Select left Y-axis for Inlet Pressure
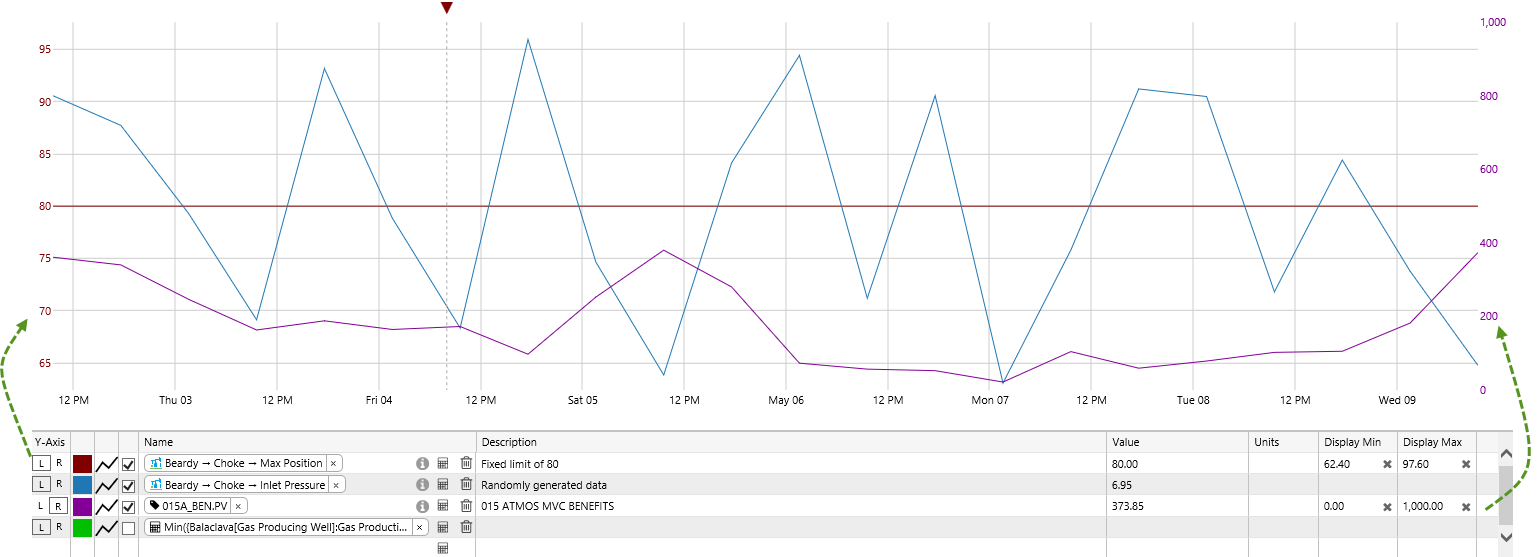The width and height of the screenshot is (1538, 557). 40,484
